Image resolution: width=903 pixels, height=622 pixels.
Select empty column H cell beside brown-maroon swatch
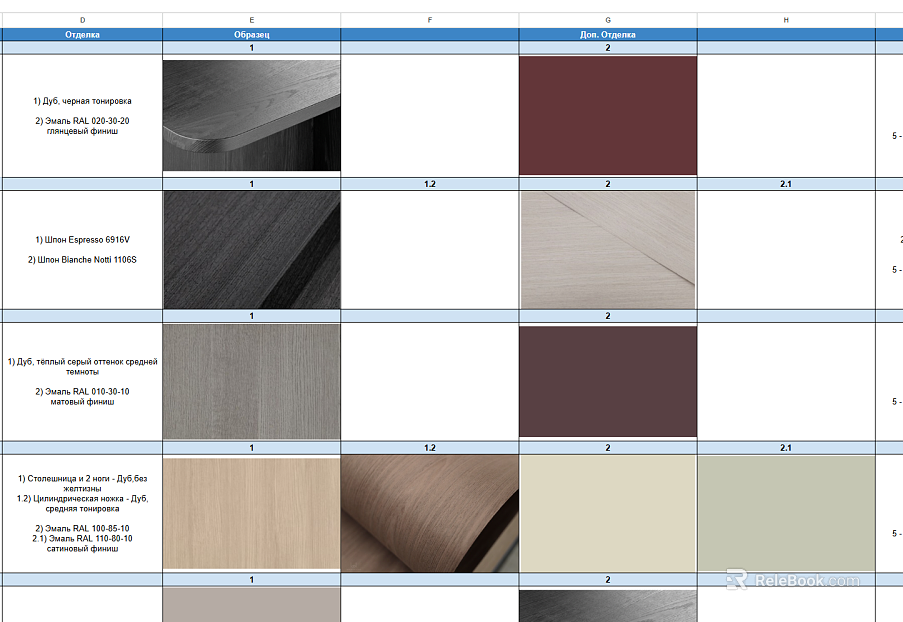tap(786, 382)
